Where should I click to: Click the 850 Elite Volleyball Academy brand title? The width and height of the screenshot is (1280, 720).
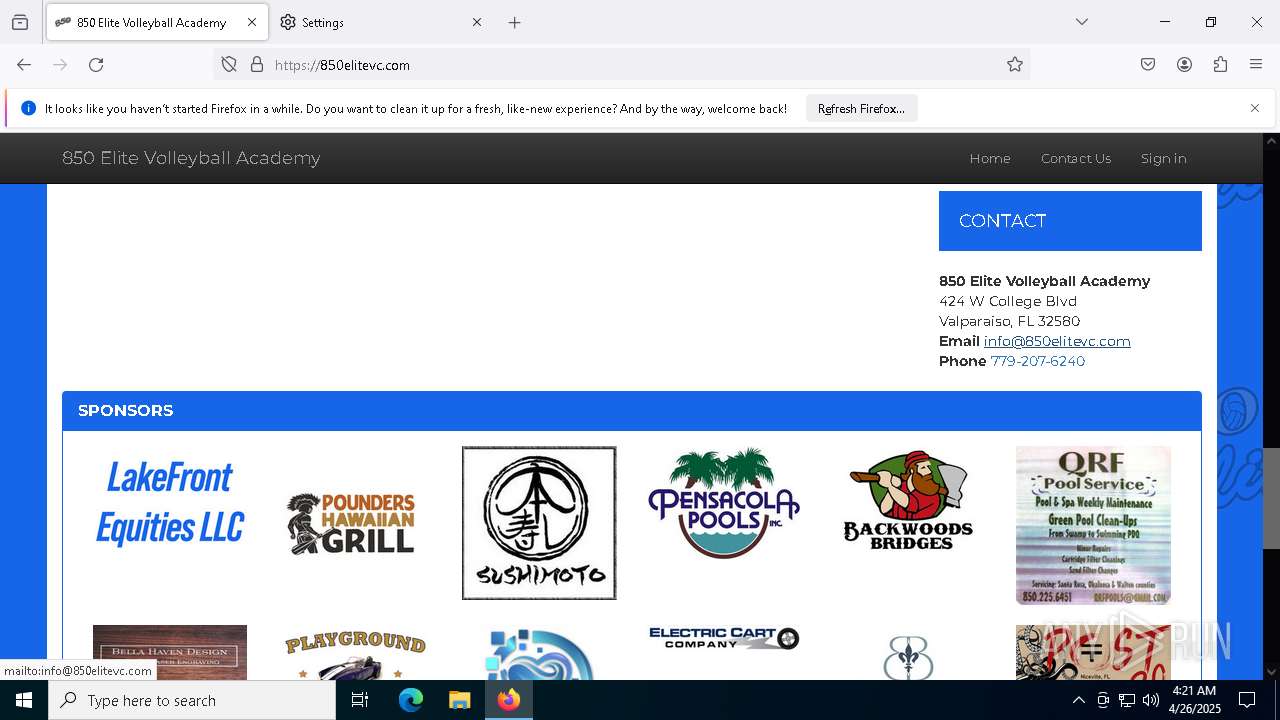coord(191,158)
